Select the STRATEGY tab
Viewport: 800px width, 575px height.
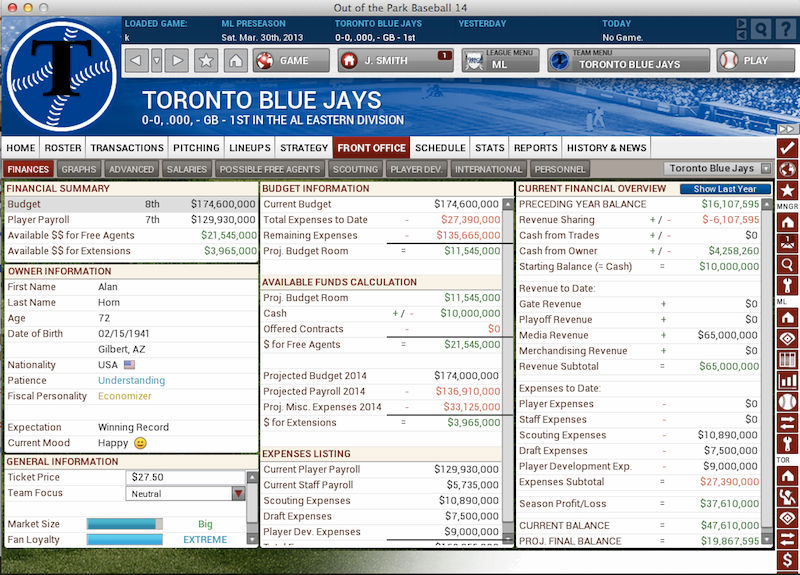click(304, 147)
